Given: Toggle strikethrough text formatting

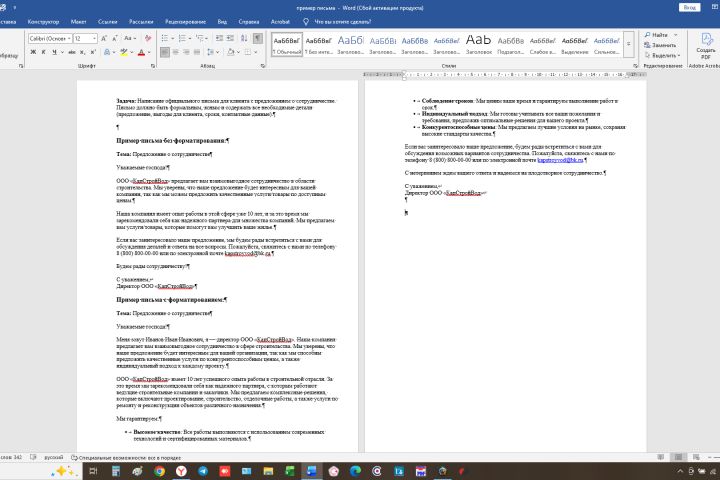Looking at the screenshot, I should pos(72,52).
